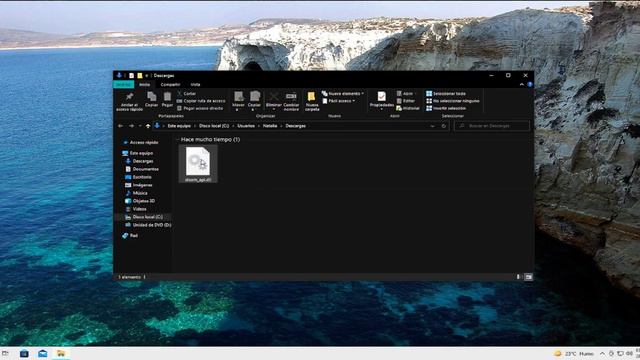The width and height of the screenshot is (640, 360).
Task: Click the refresh button in address bar
Action: tap(444, 126)
